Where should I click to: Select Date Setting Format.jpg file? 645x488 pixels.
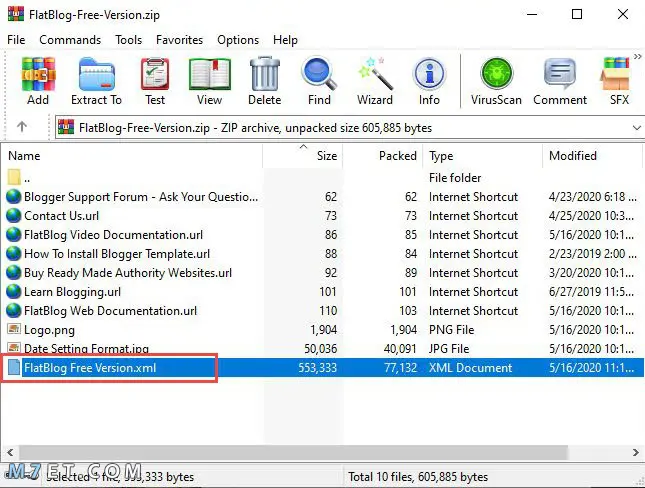pyautogui.click(x=322, y=349)
